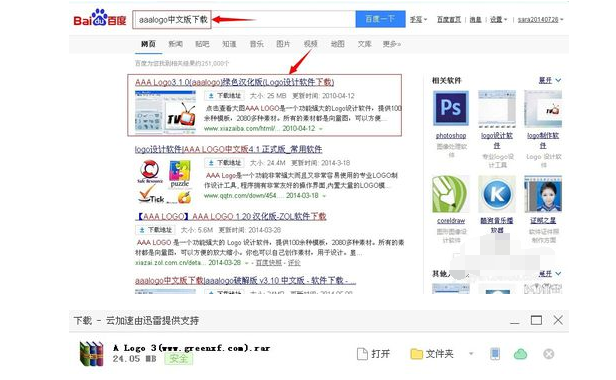The height and width of the screenshot is (380, 616).
Task: Click the CorelDRAW green pencil icon
Action: pos(451,194)
